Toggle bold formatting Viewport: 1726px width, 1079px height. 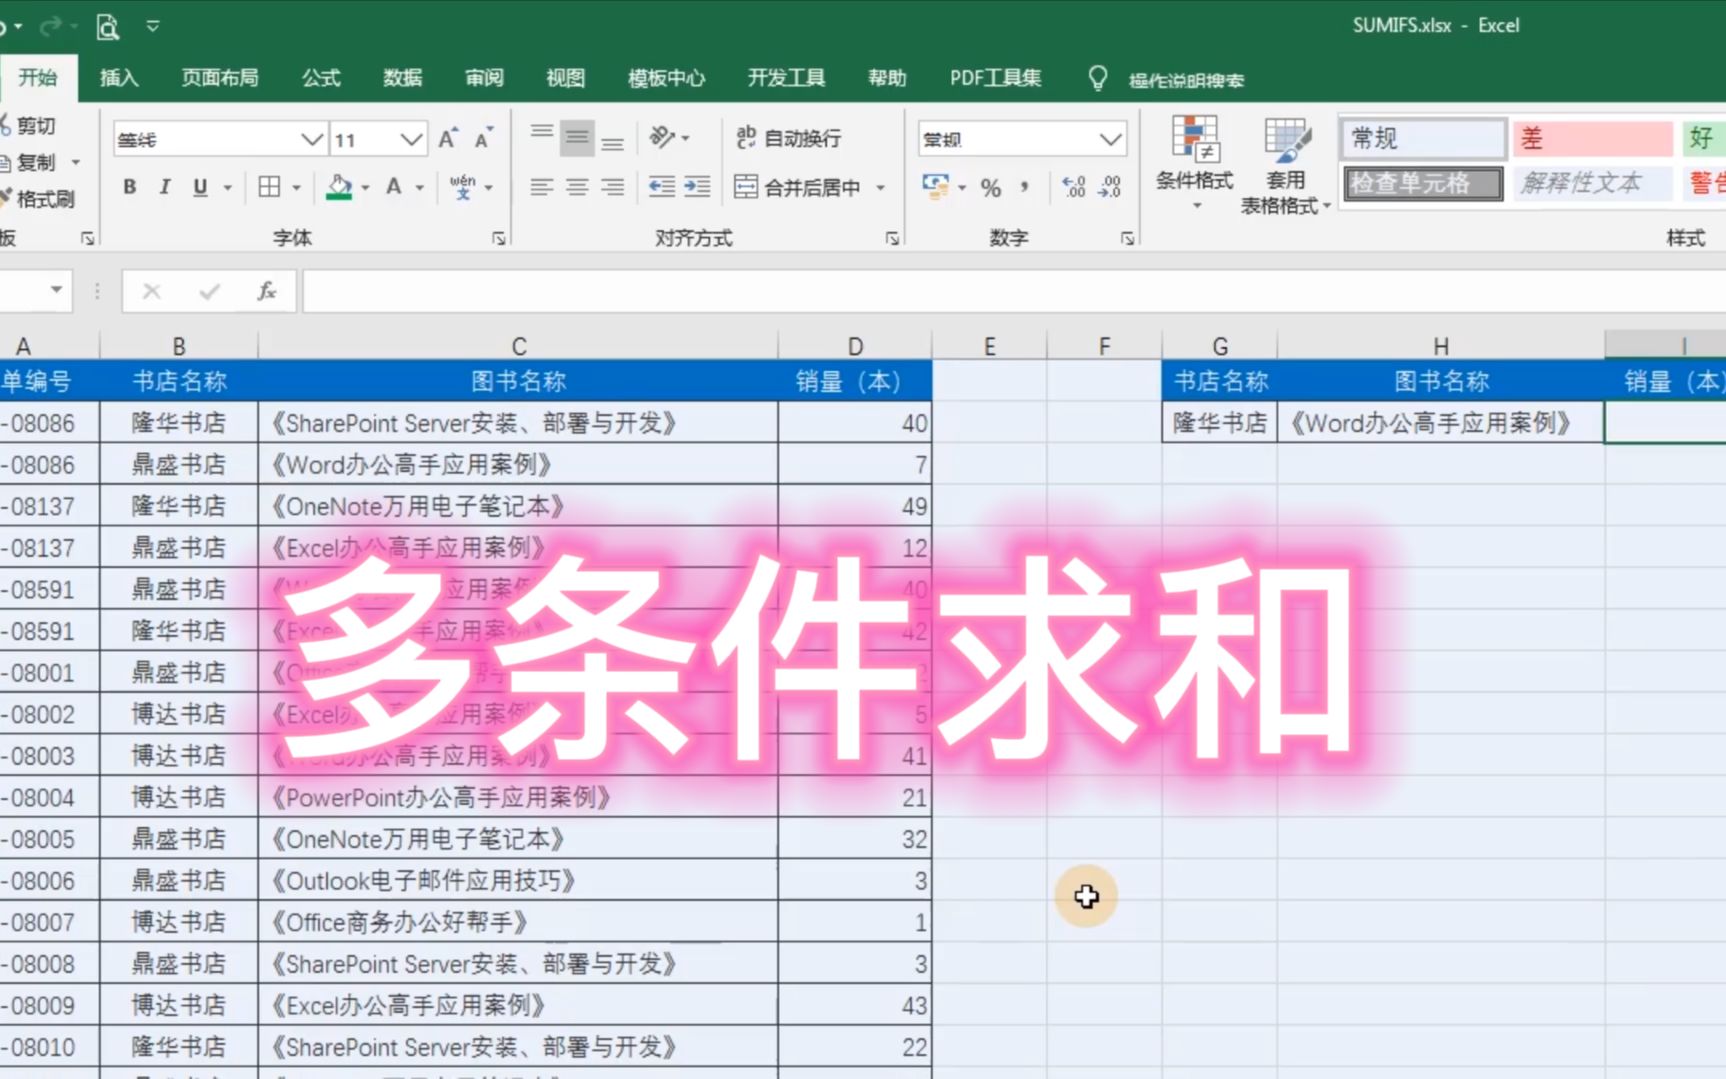click(x=130, y=187)
